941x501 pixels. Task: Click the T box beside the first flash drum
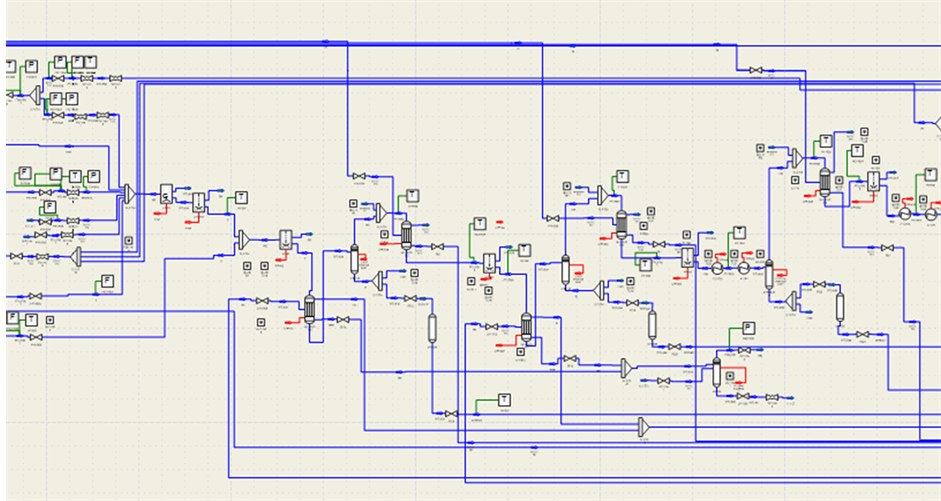point(240,196)
